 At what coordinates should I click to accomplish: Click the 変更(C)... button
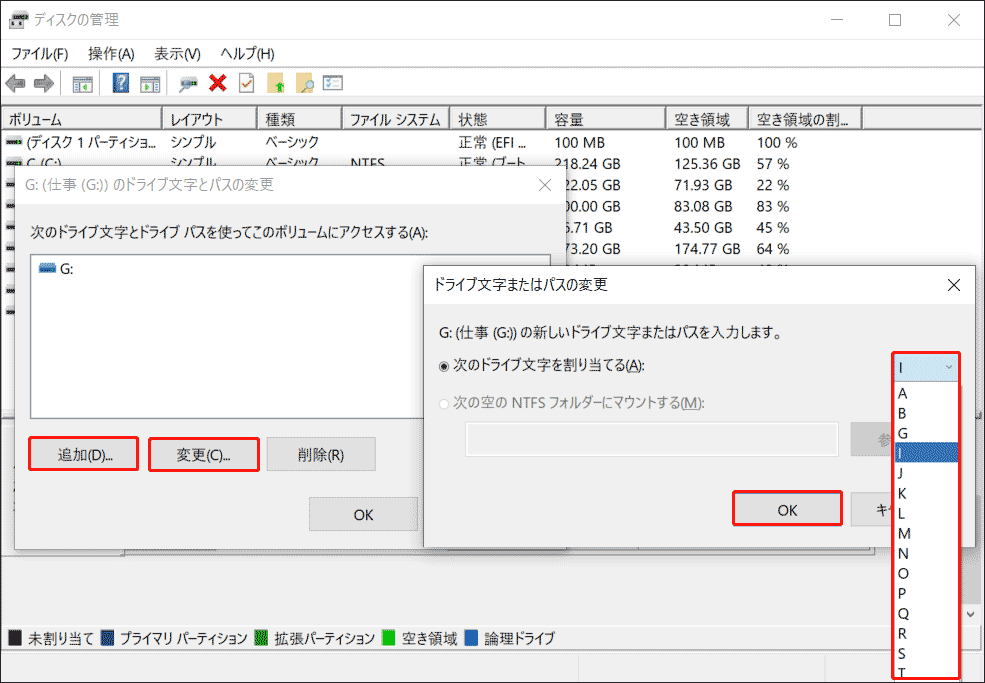point(204,454)
